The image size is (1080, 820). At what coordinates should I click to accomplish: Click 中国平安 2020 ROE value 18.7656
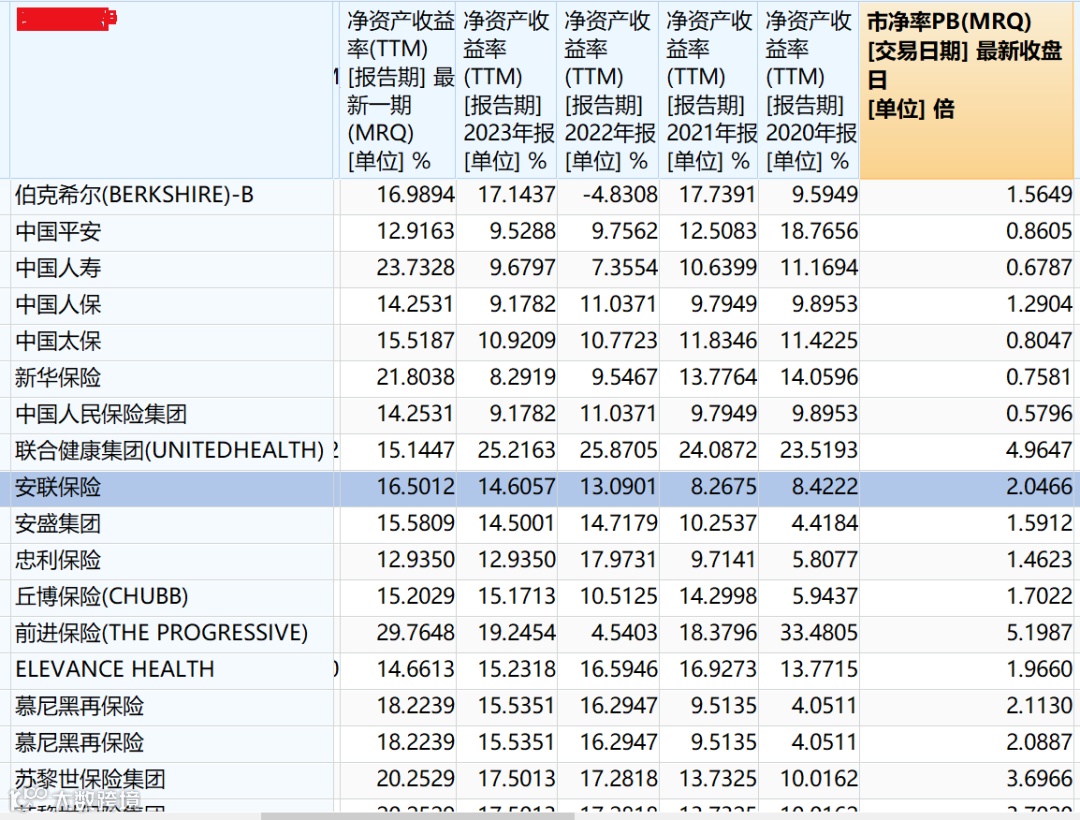click(819, 231)
